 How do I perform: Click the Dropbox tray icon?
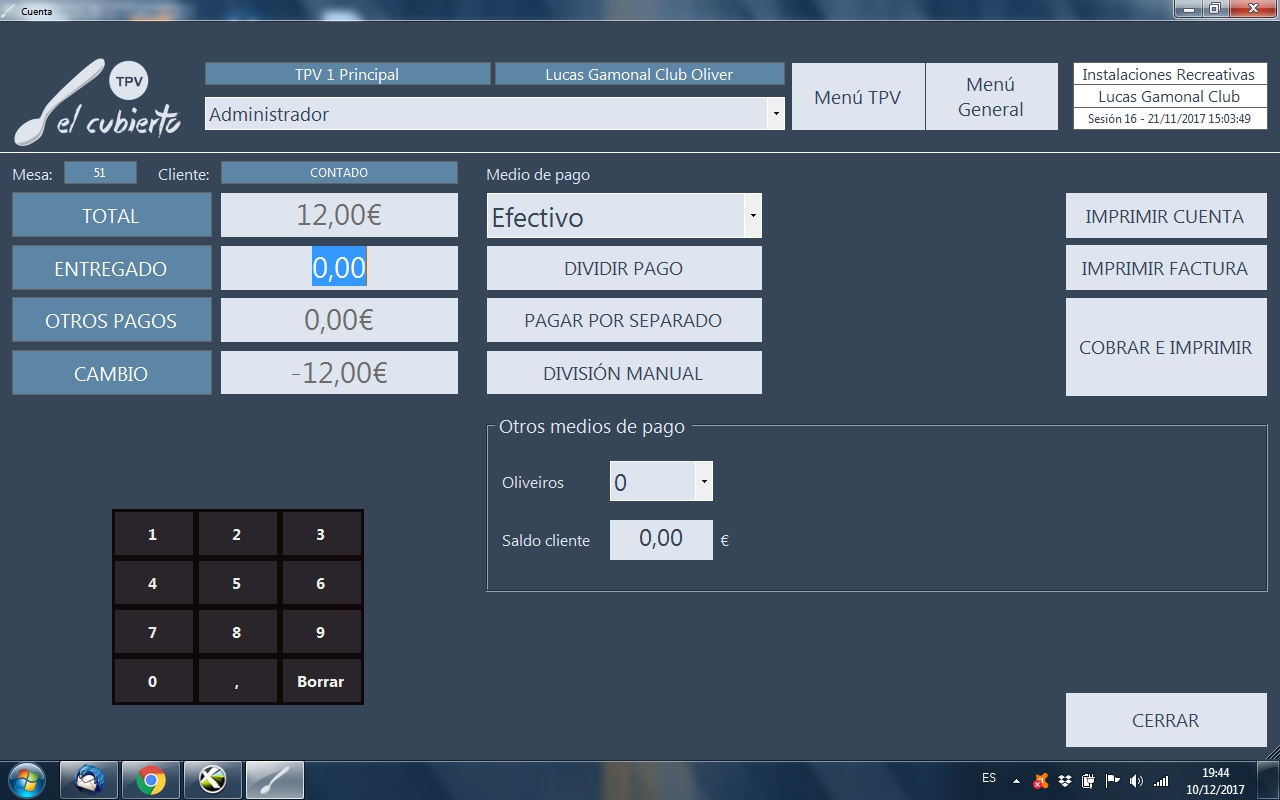tap(1066, 780)
